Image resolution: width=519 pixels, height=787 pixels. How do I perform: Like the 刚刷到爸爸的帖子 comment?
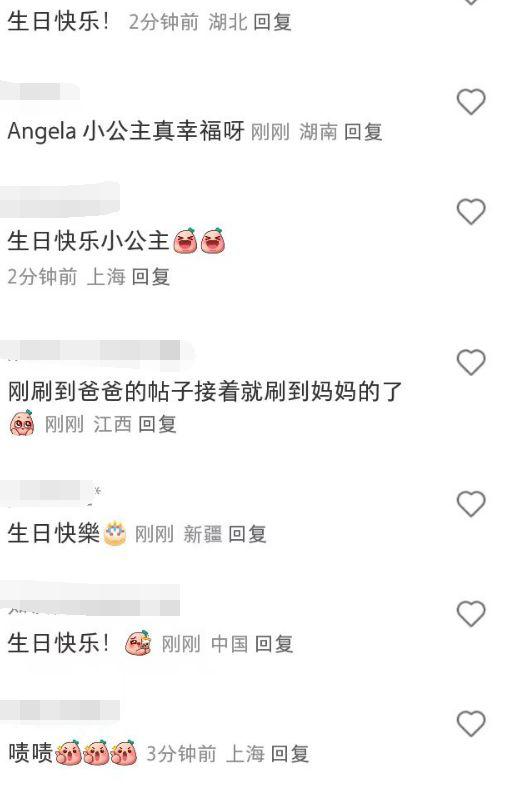coord(471,362)
